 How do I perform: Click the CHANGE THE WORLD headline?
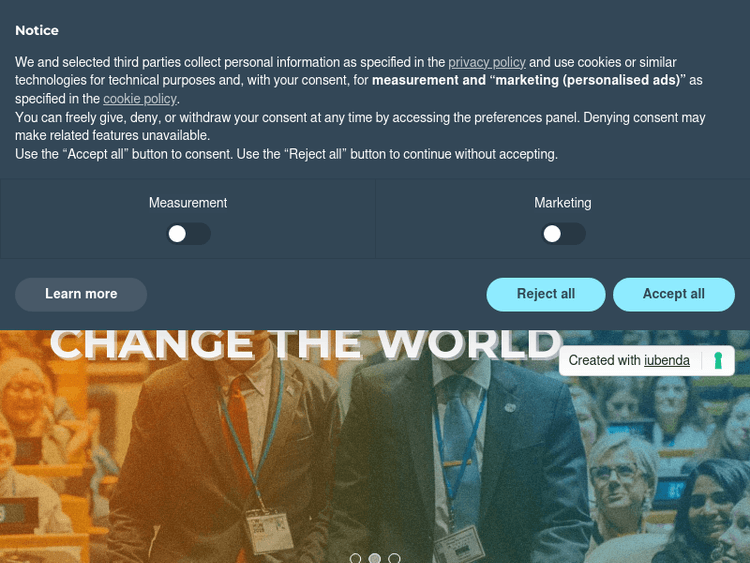pyautogui.click(x=306, y=344)
